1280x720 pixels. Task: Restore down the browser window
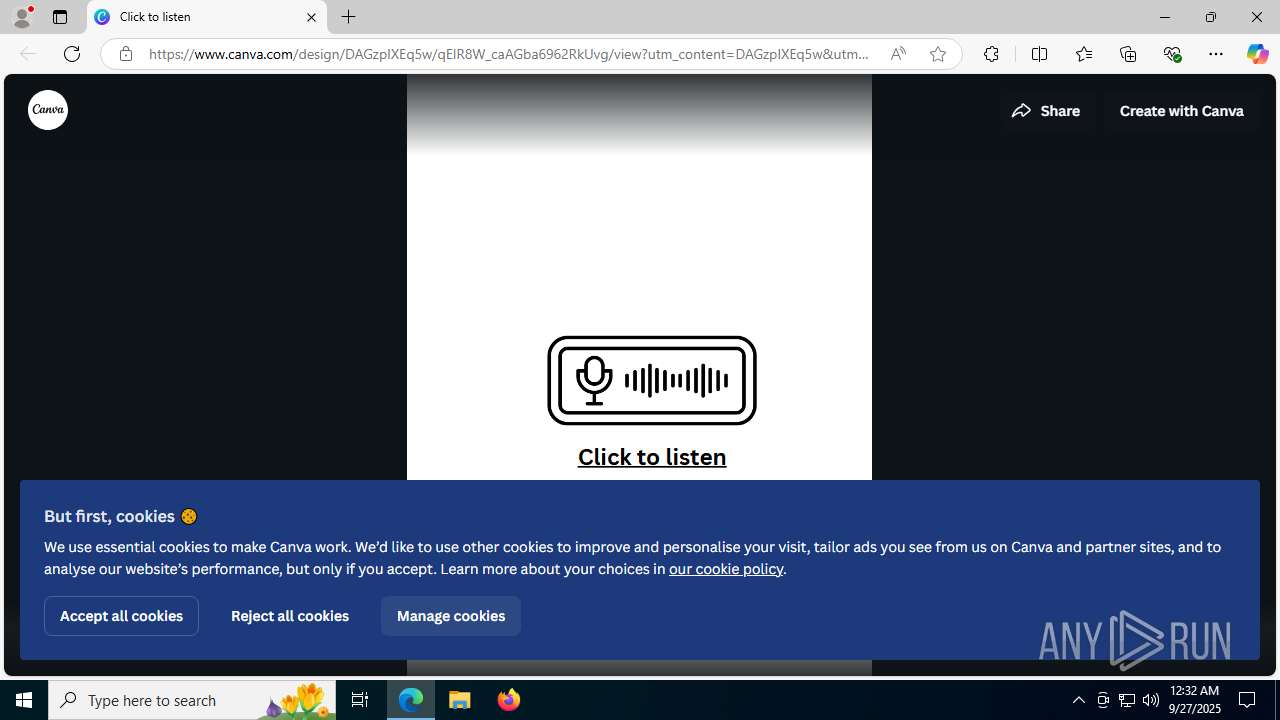pyautogui.click(x=1211, y=17)
